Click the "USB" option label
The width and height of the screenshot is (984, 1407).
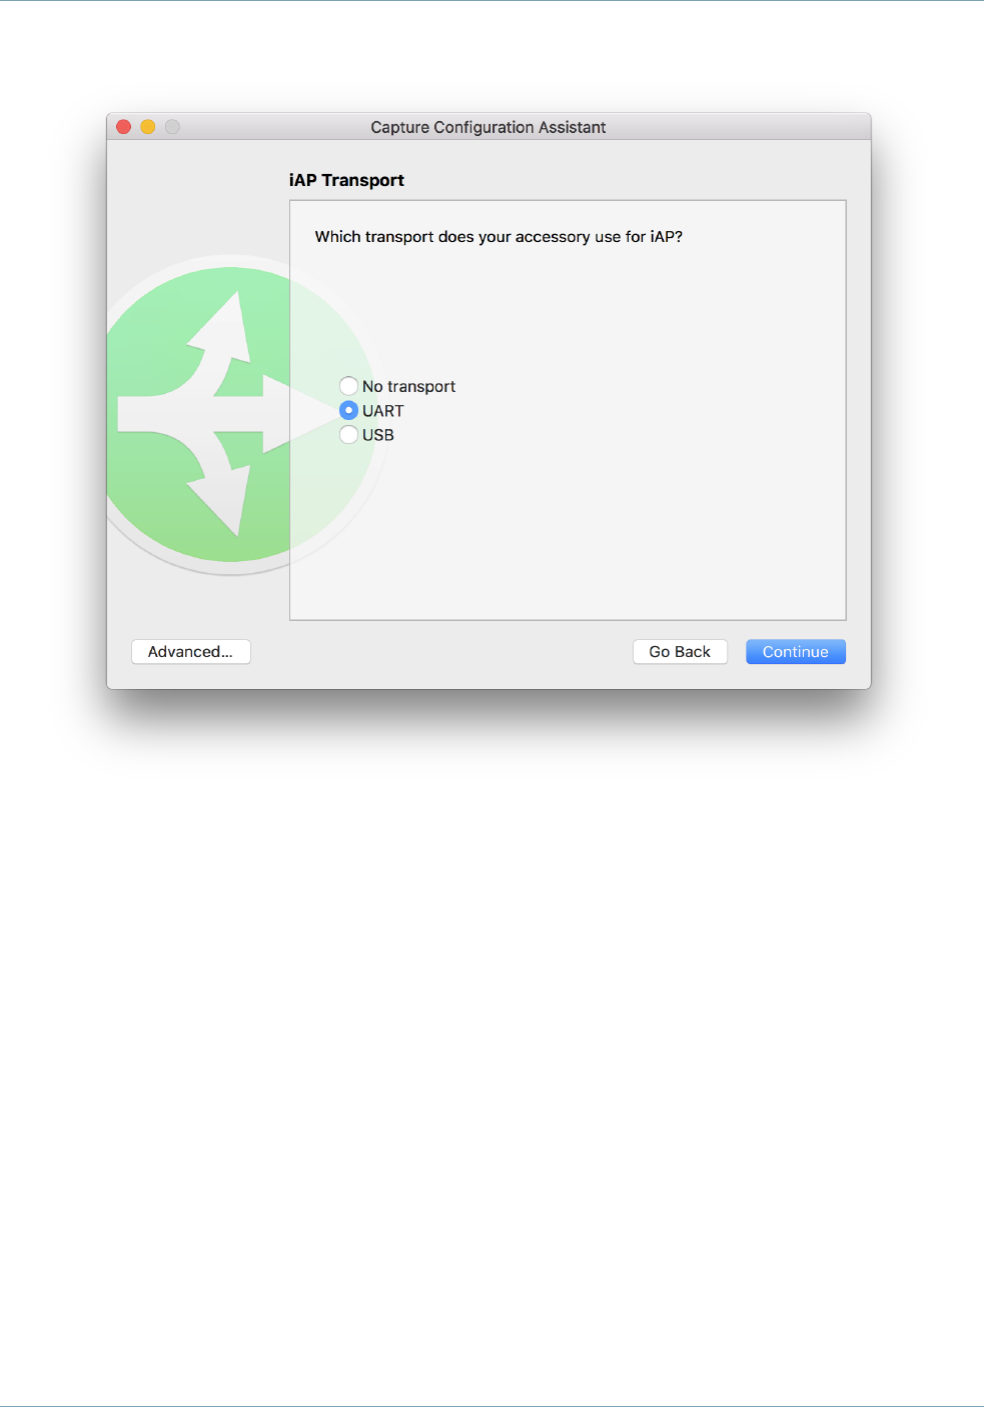pyautogui.click(x=378, y=435)
